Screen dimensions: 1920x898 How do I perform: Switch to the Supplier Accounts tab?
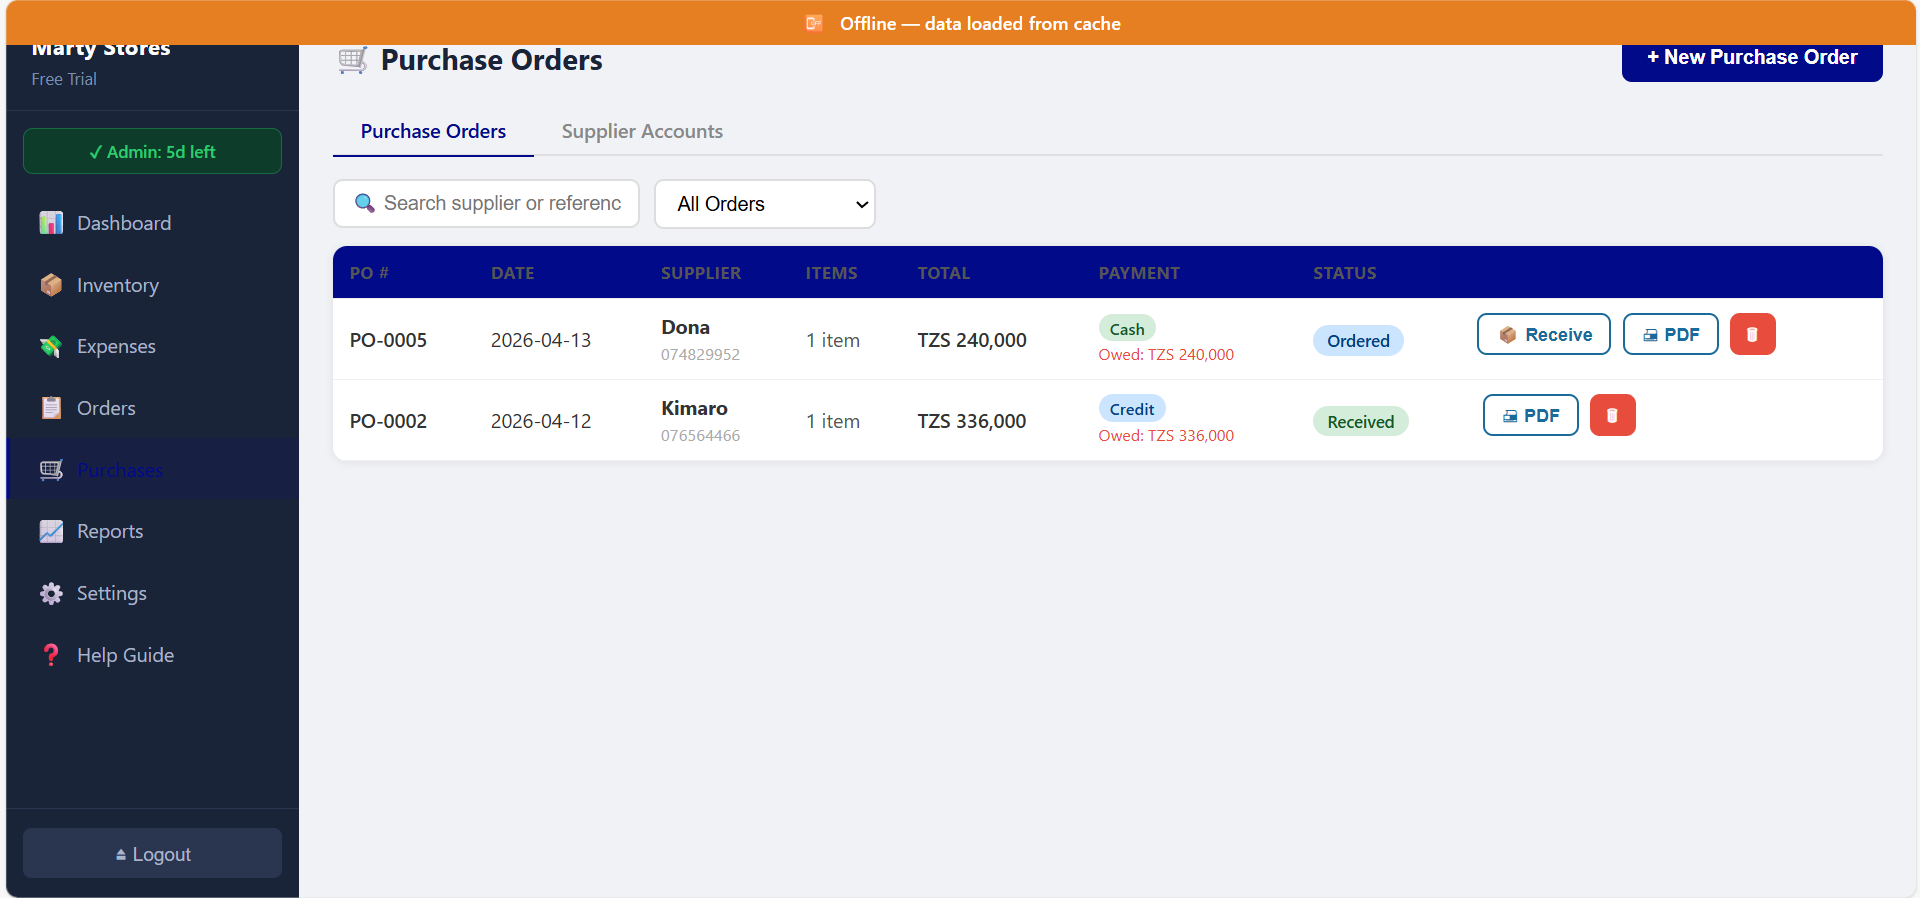click(641, 131)
